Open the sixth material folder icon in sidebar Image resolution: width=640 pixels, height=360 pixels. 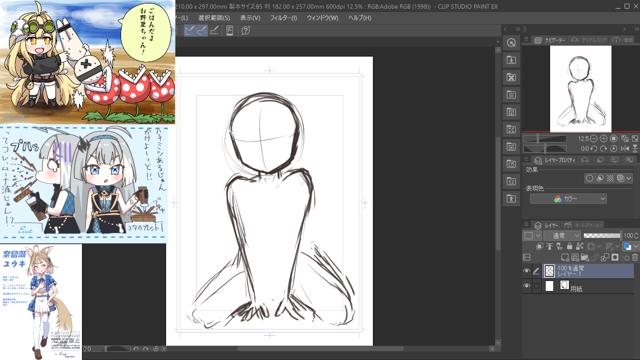coord(511,147)
